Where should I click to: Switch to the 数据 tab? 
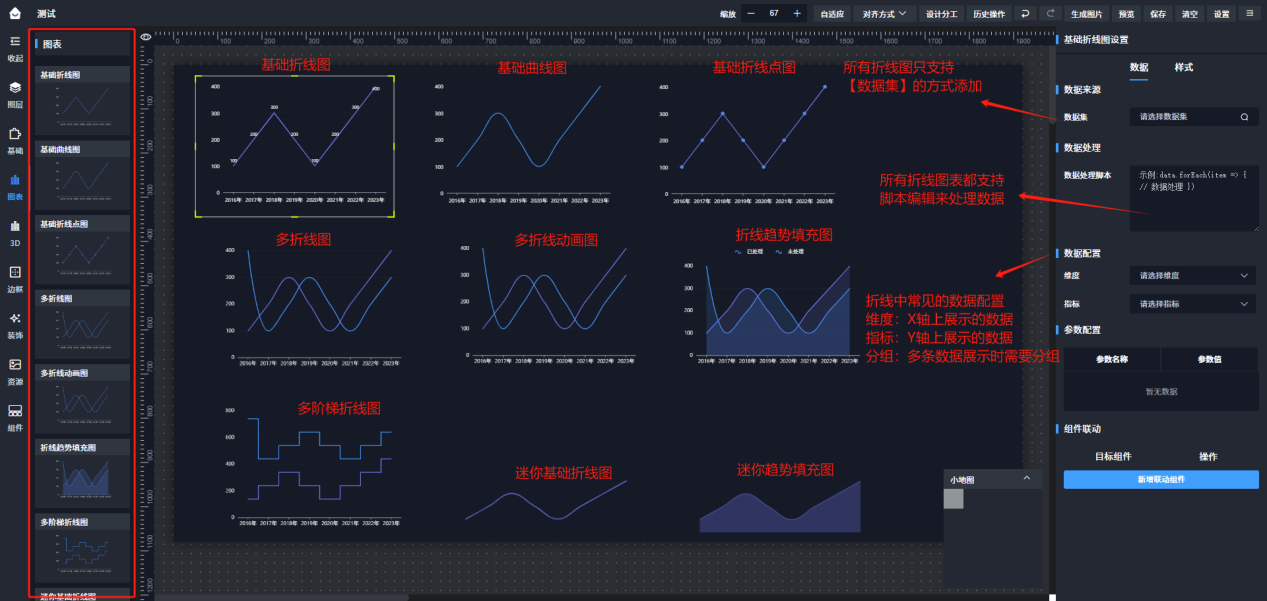pos(1138,67)
